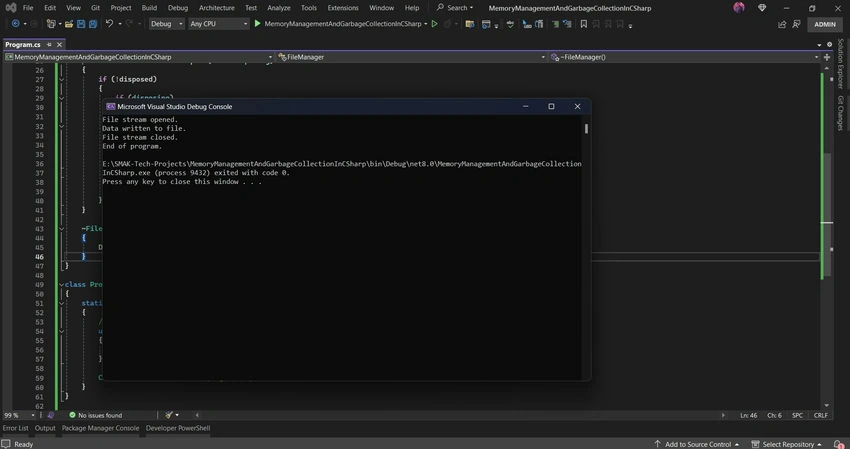Screen dimensions: 850x449
Task: Click the editor split window icon
Action: [827, 57]
